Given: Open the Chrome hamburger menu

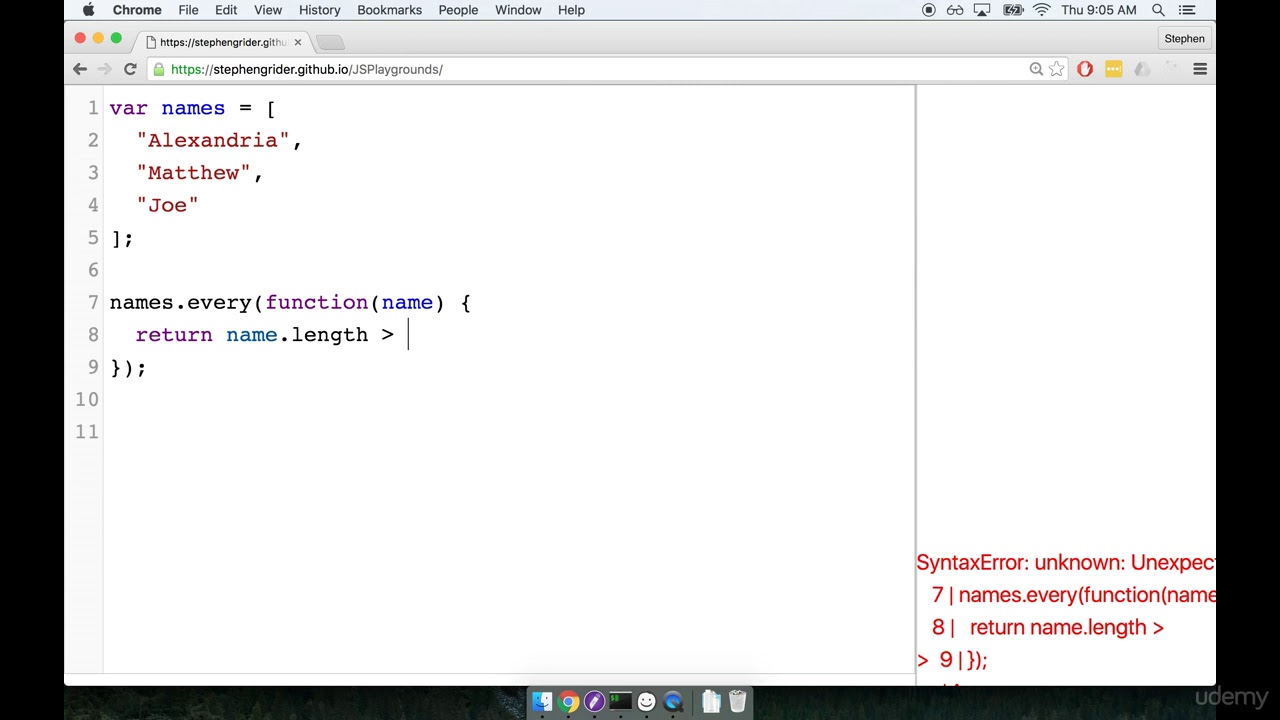Looking at the screenshot, I should pos(1200,69).
